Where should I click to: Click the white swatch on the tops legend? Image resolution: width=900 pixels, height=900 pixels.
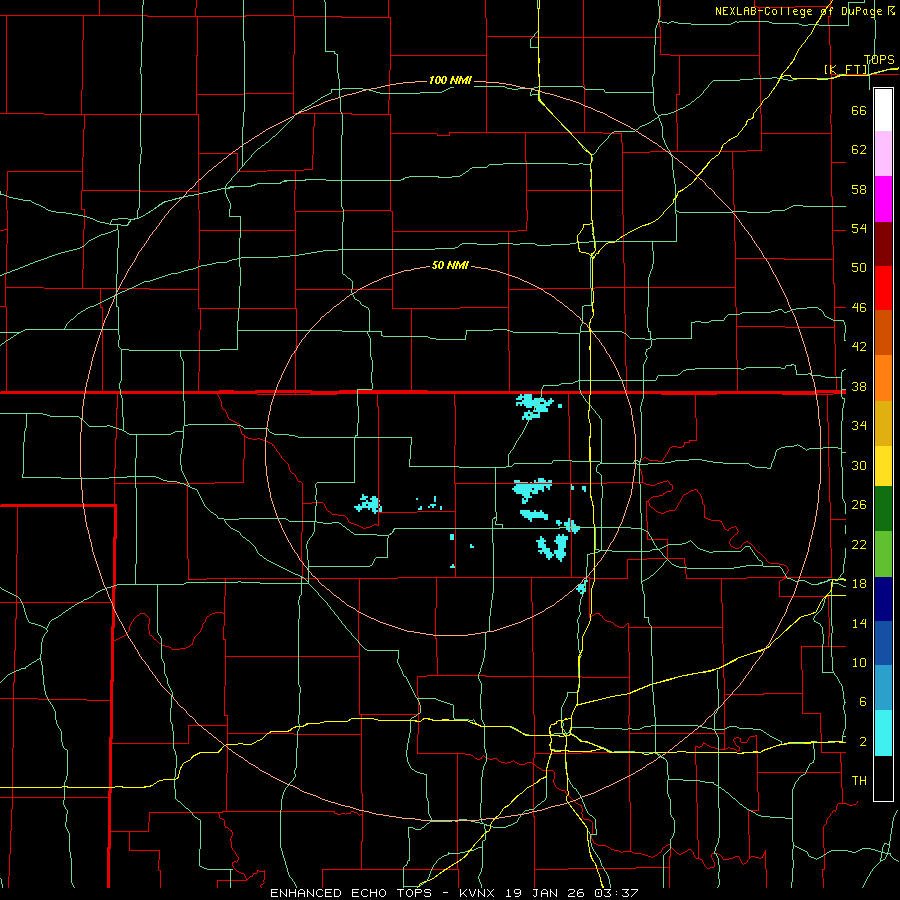(x=883, y=110)
